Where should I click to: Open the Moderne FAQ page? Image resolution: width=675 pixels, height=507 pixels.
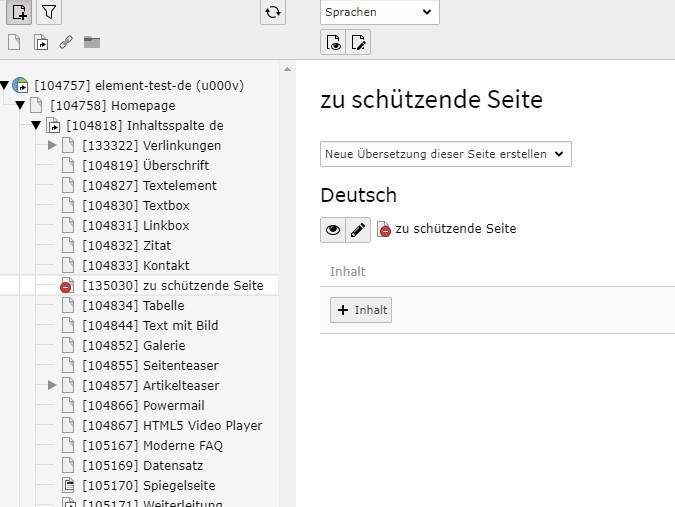(152, 445)
